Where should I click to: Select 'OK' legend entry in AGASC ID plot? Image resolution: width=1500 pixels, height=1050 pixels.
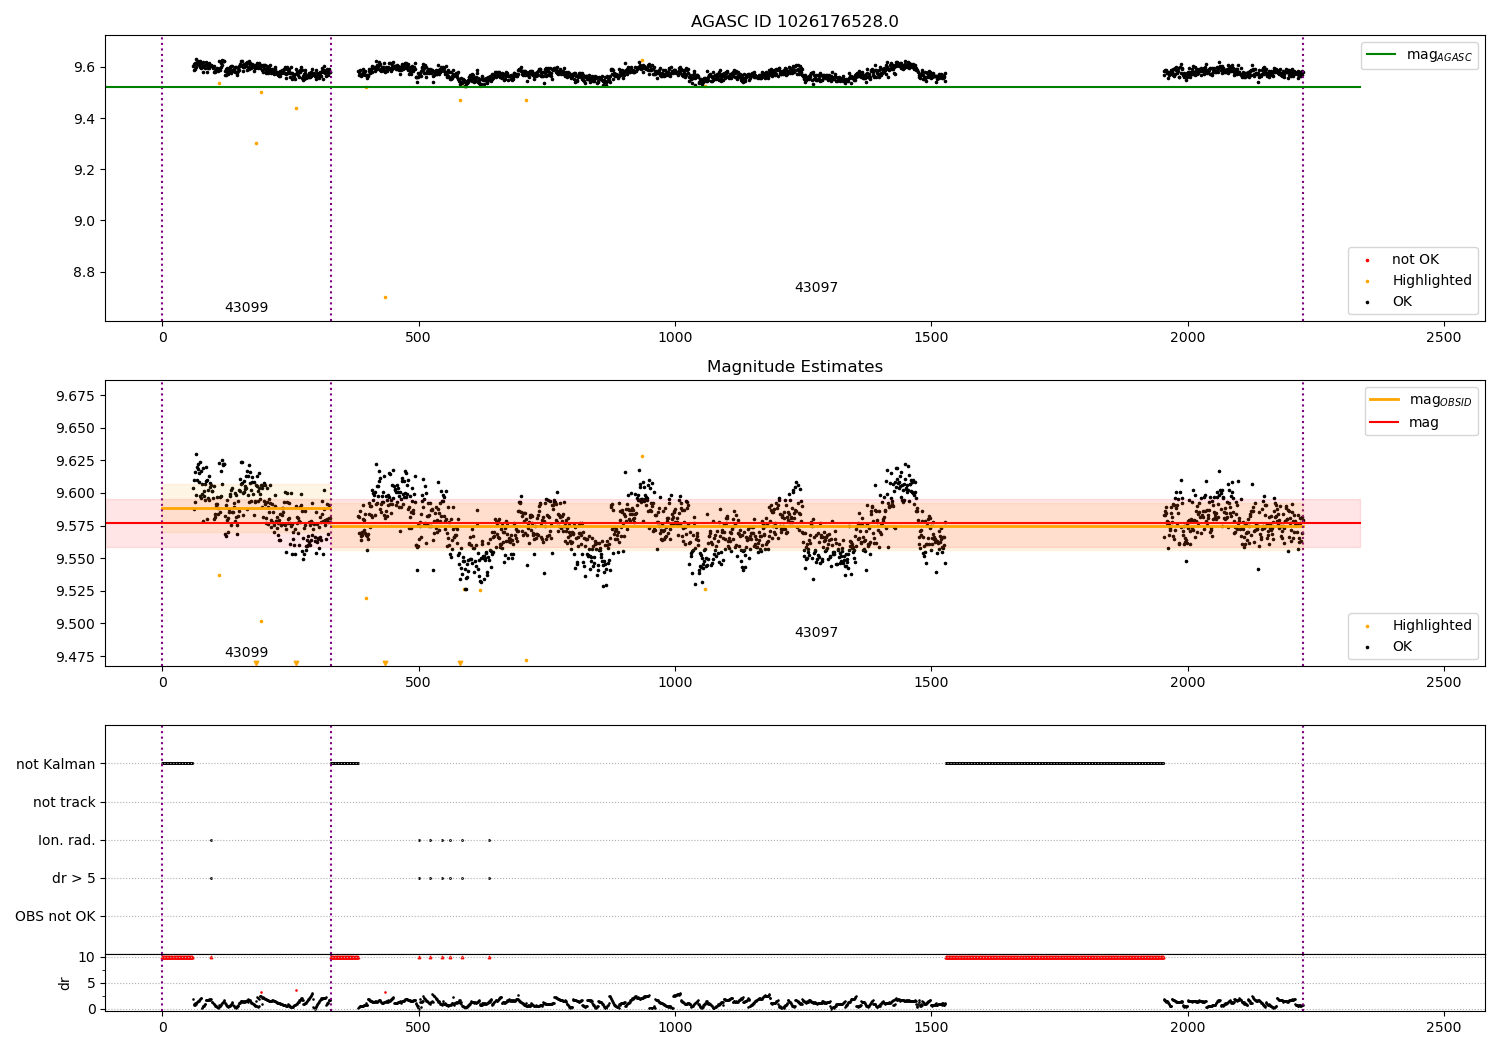point(1390,302)
